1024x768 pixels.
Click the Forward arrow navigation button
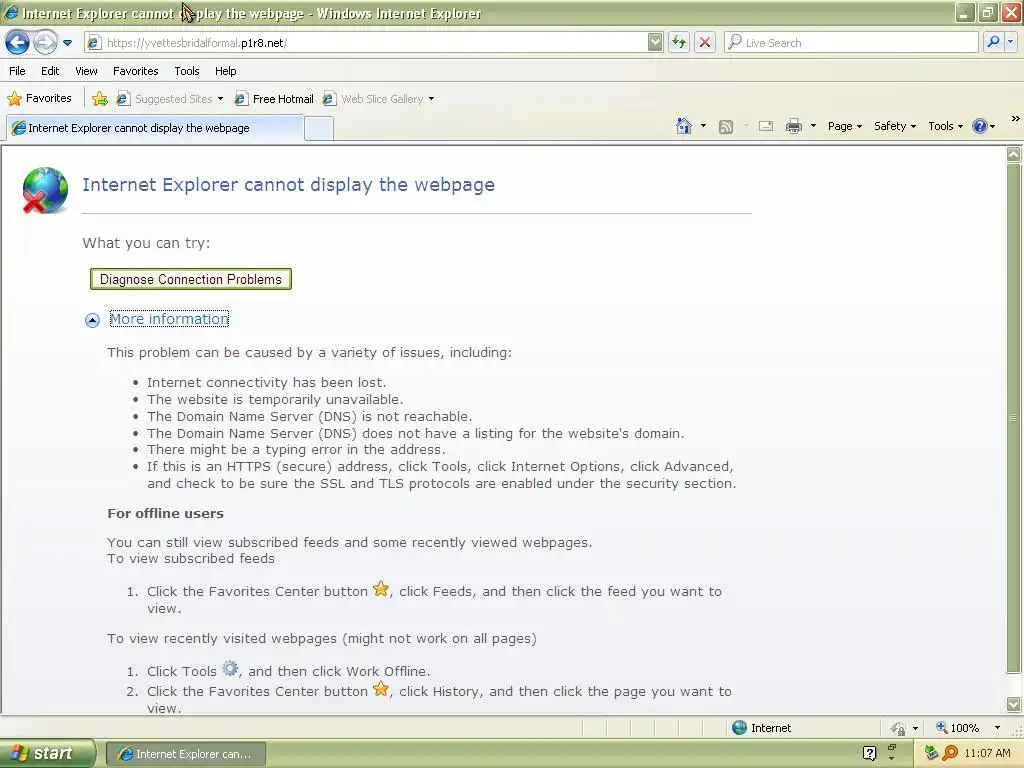[x=45, y=42]
